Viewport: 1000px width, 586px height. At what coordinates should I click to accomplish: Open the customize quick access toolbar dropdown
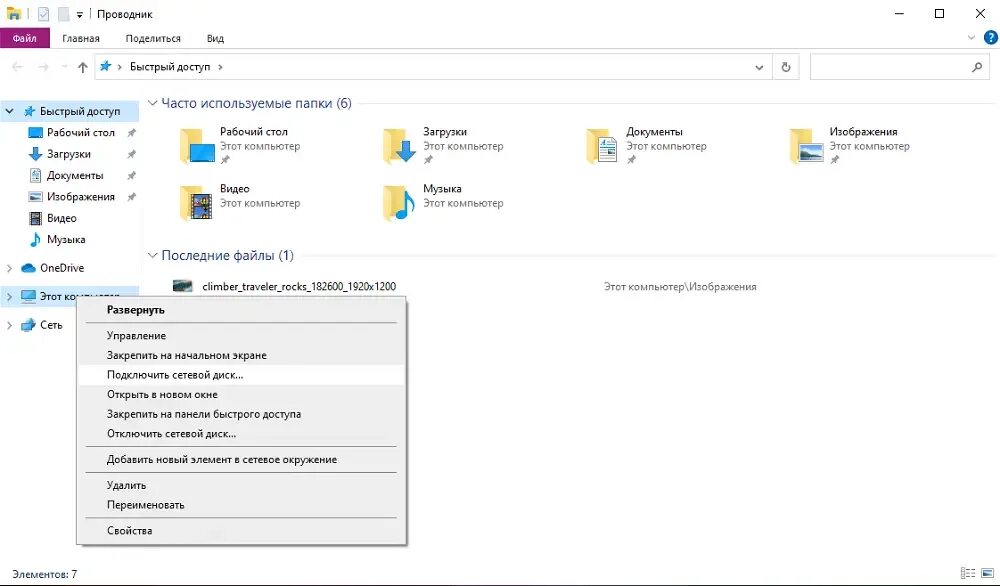(x=78, y=14)
